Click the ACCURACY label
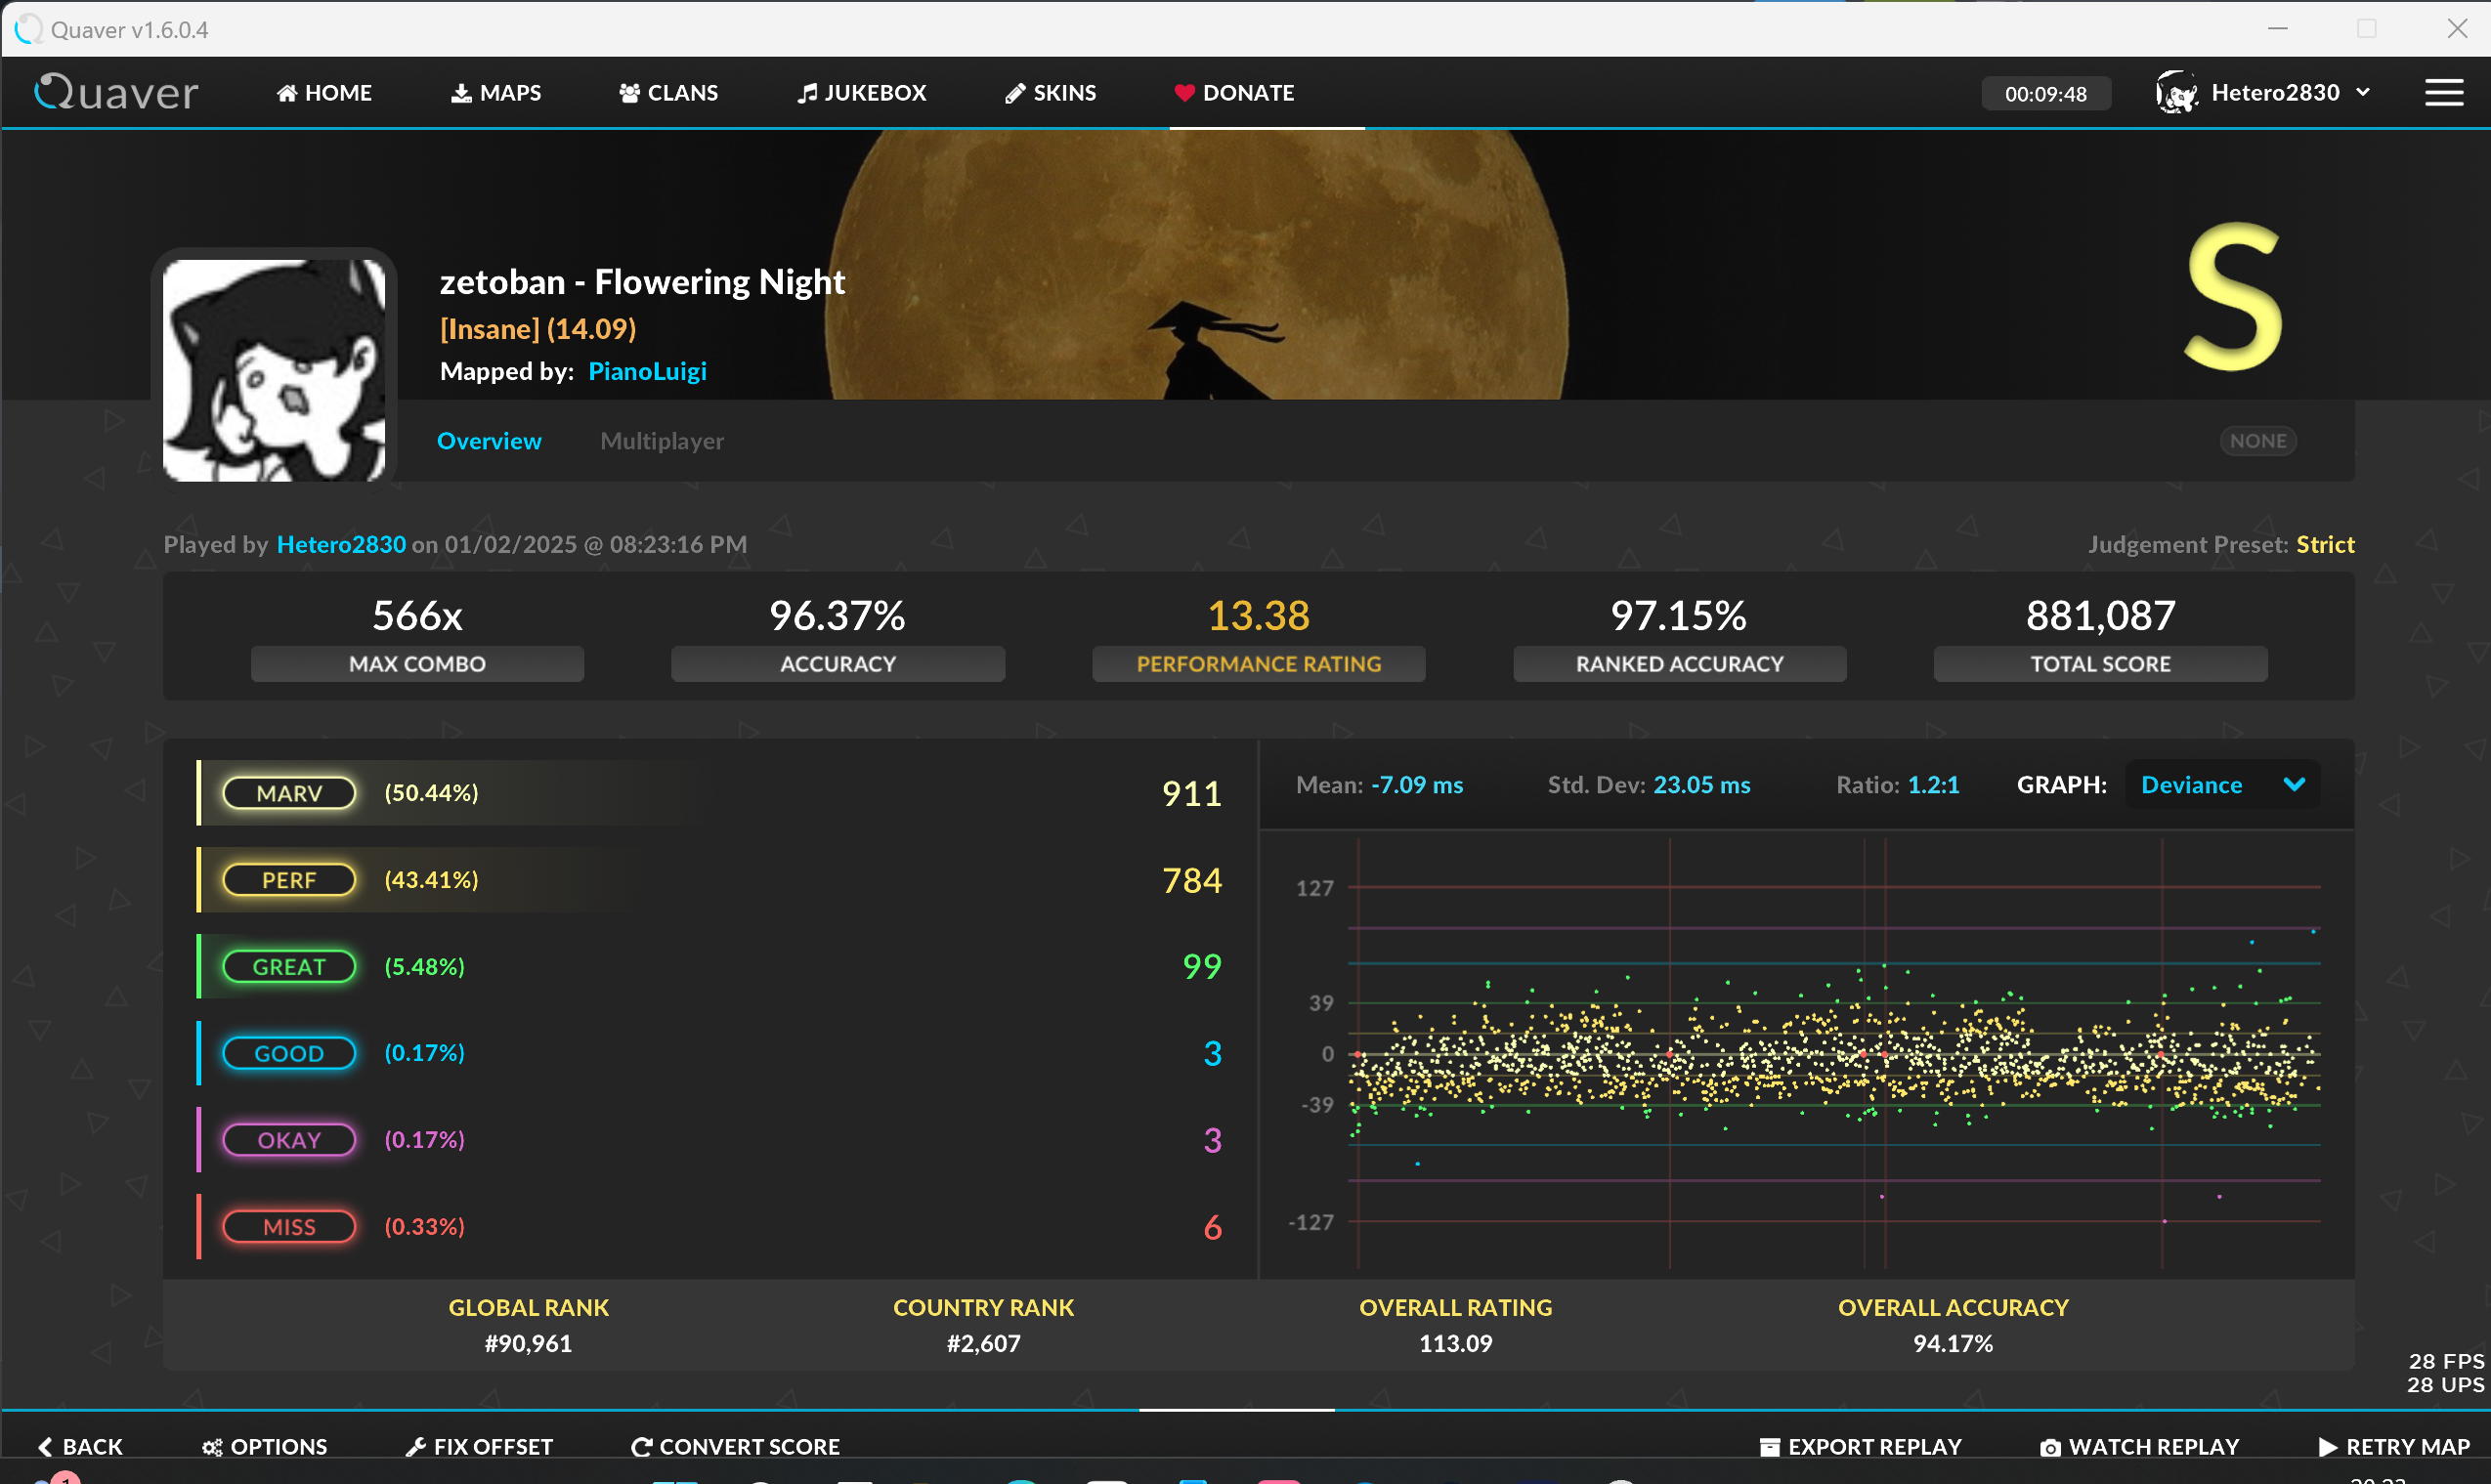 coord(837,664)
